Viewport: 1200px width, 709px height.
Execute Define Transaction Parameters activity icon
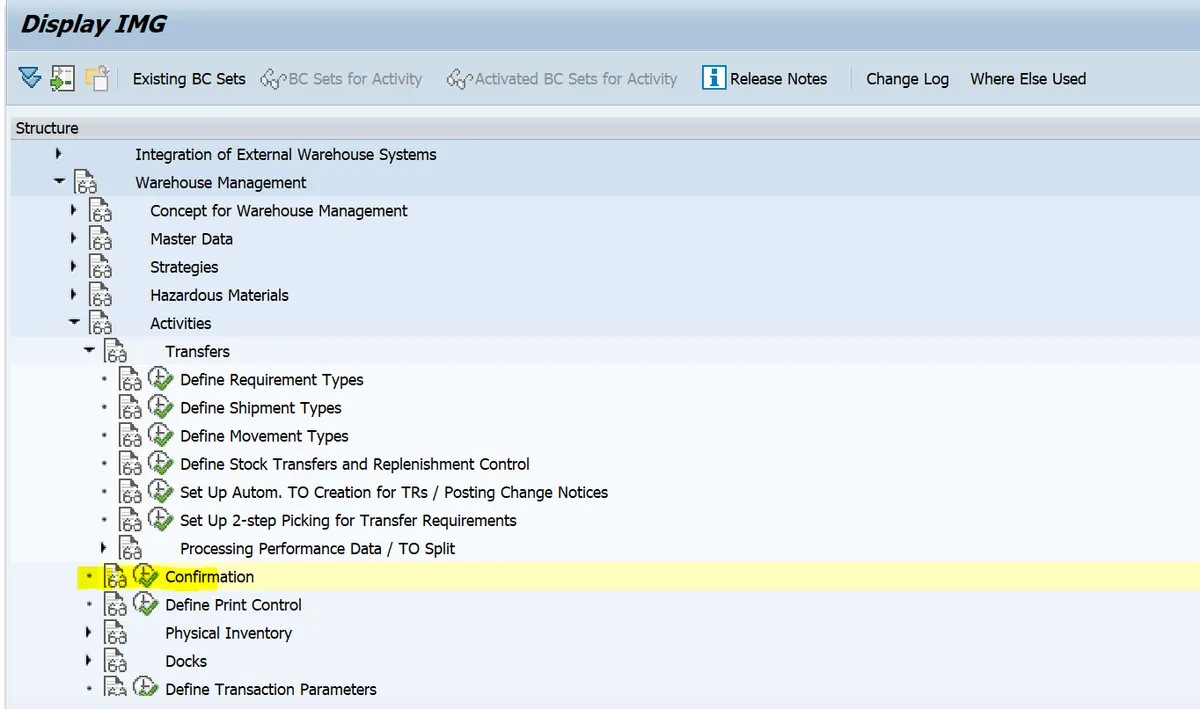click(145, 688)
